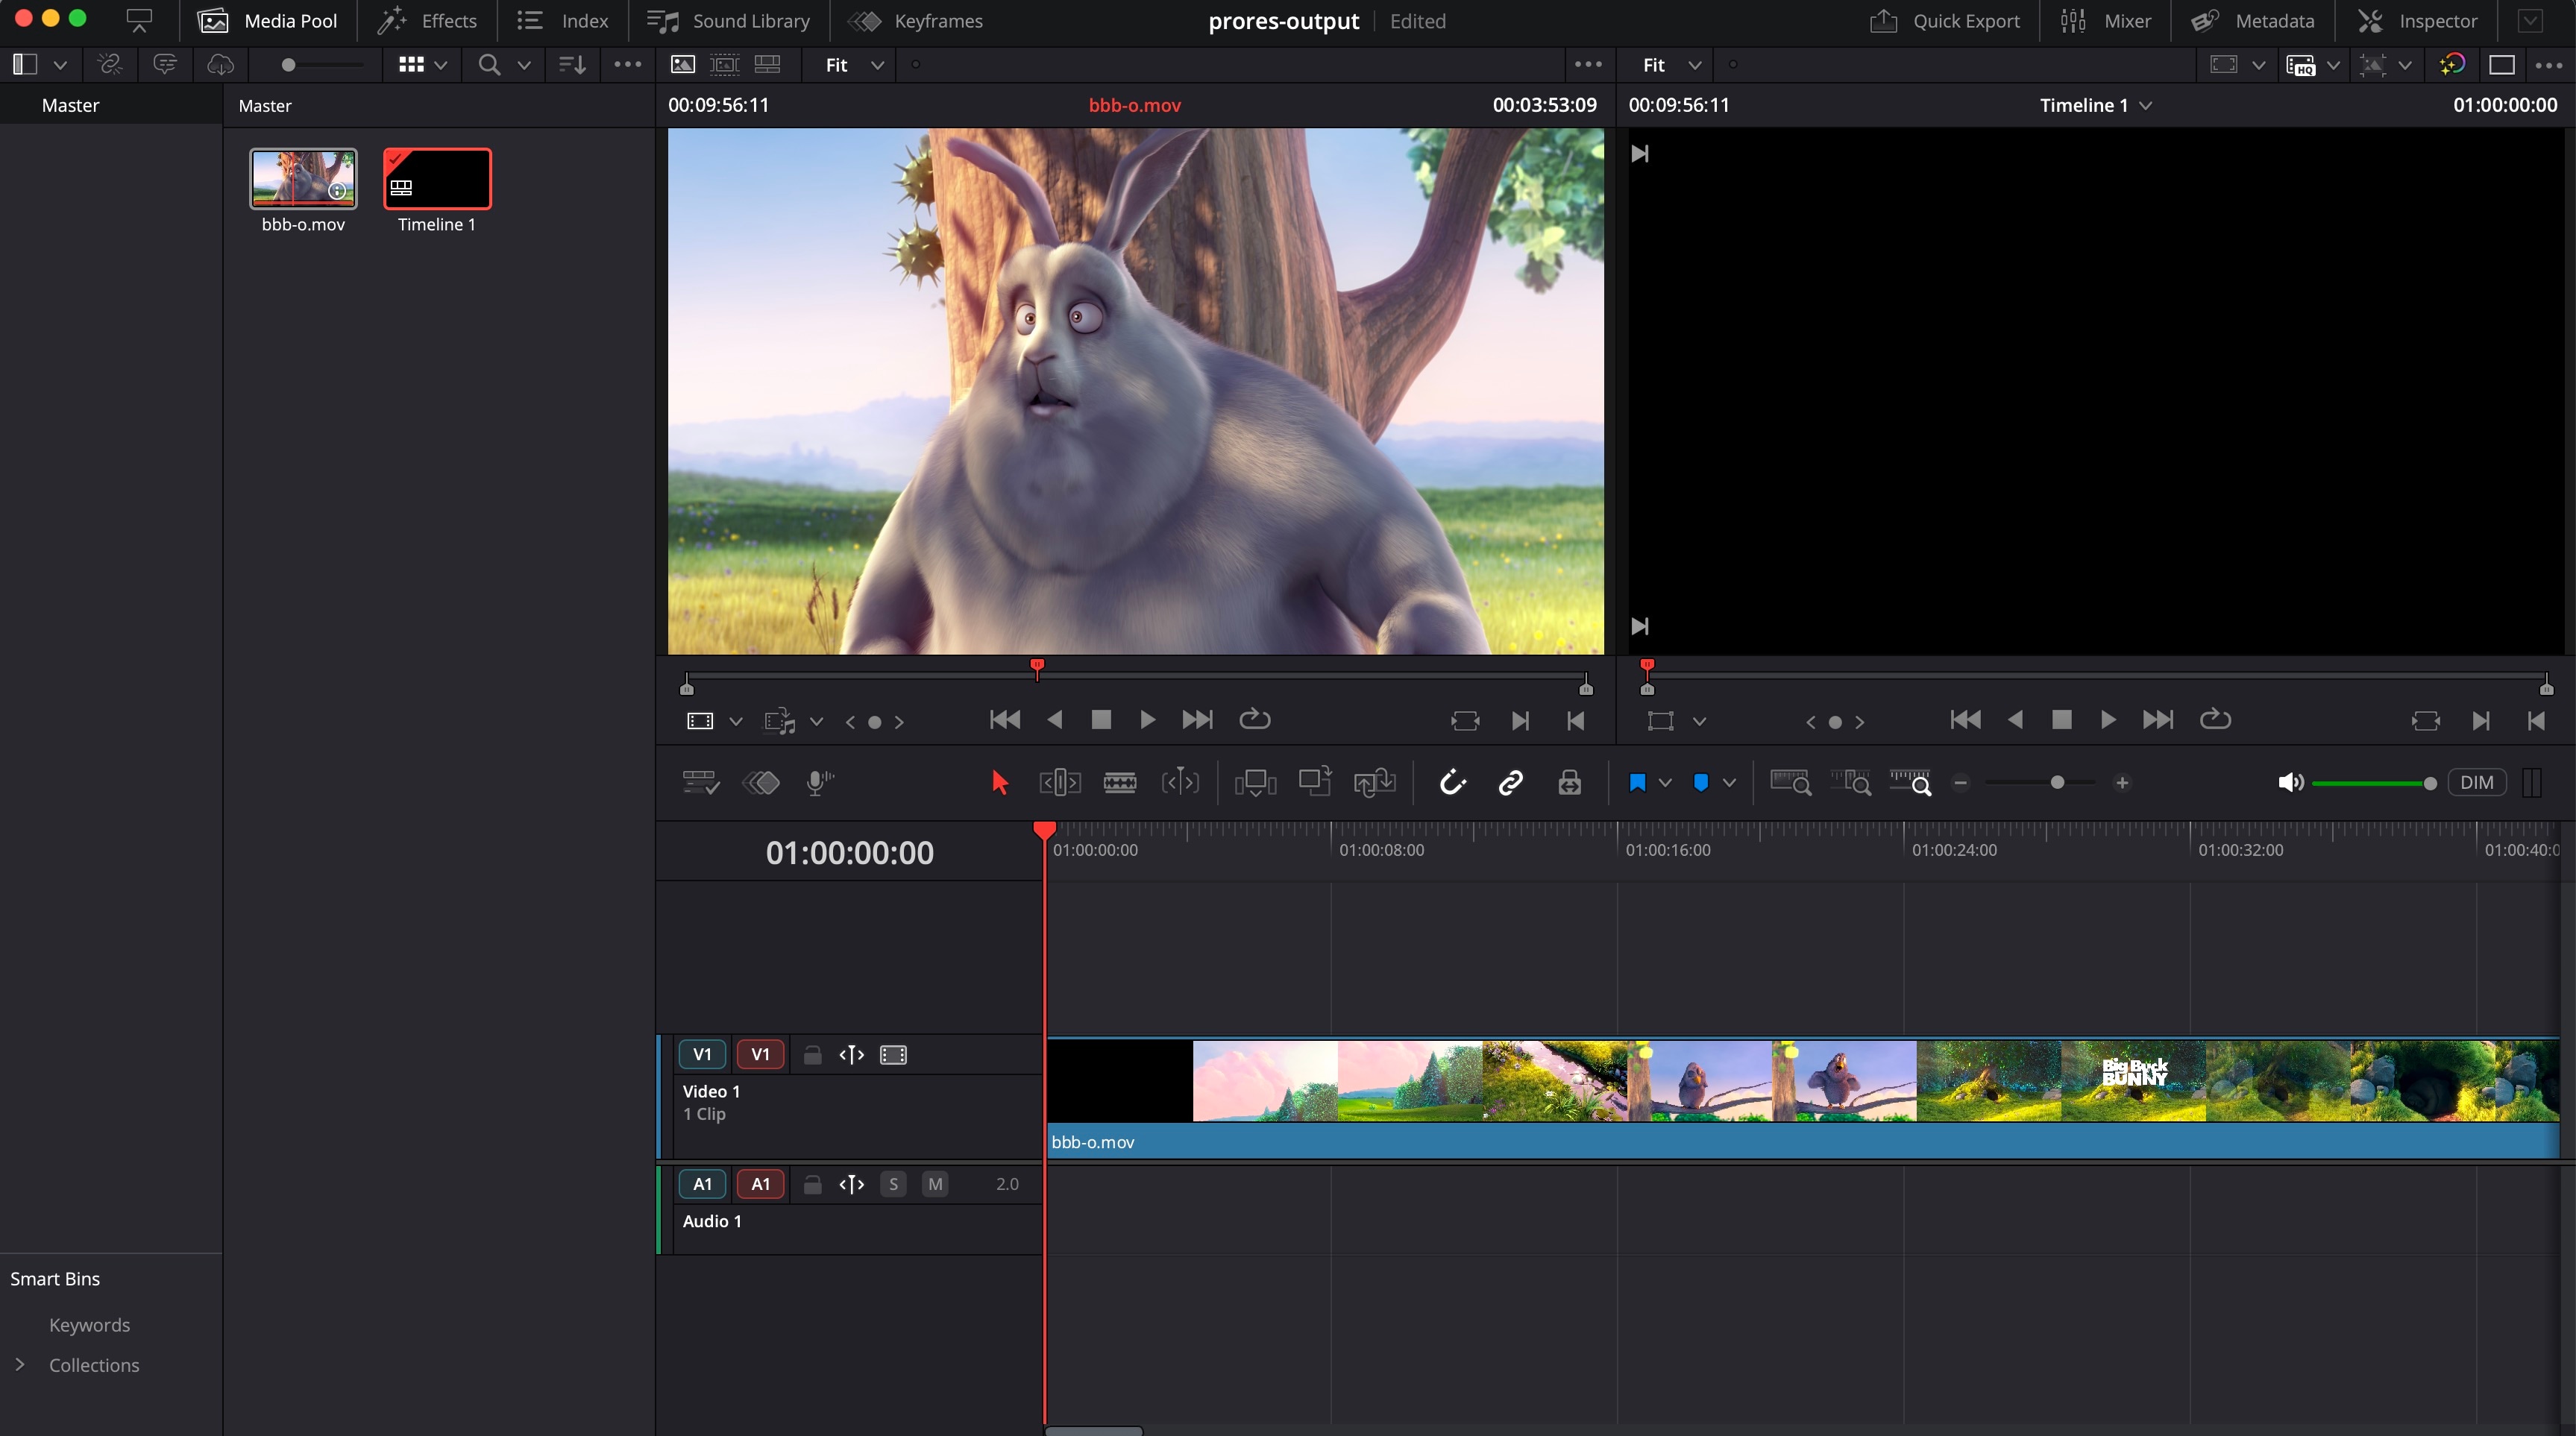Go to last frame in timeline viewer
This screenshot has height=1436, width=2576.
(2158, 720)
